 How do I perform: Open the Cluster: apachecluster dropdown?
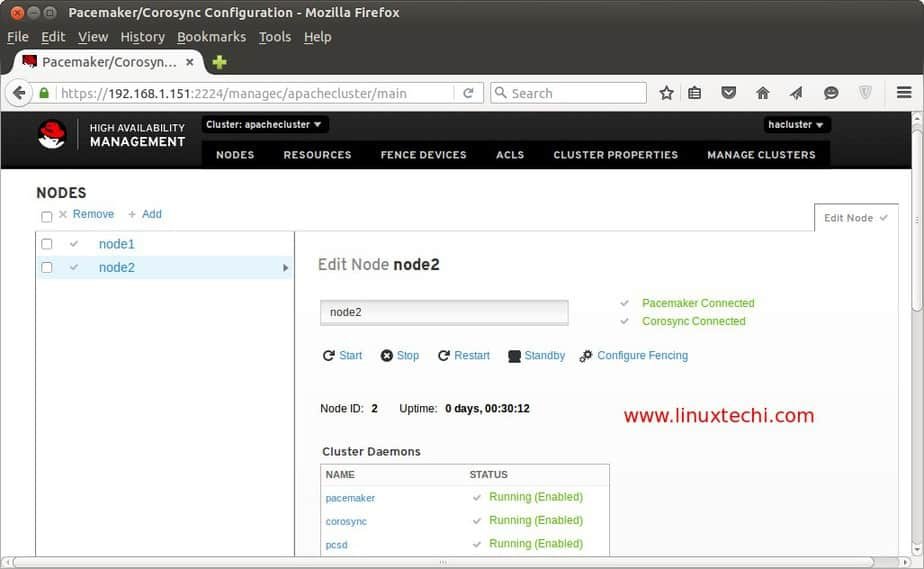[265, 125]
